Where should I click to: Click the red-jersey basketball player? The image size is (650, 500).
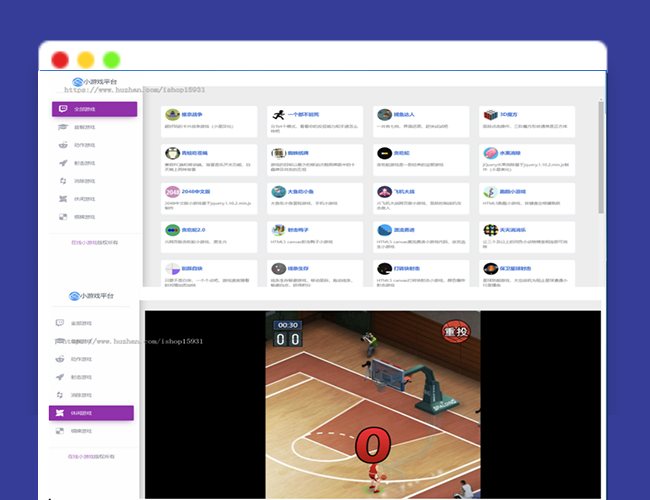coord(374,478)
